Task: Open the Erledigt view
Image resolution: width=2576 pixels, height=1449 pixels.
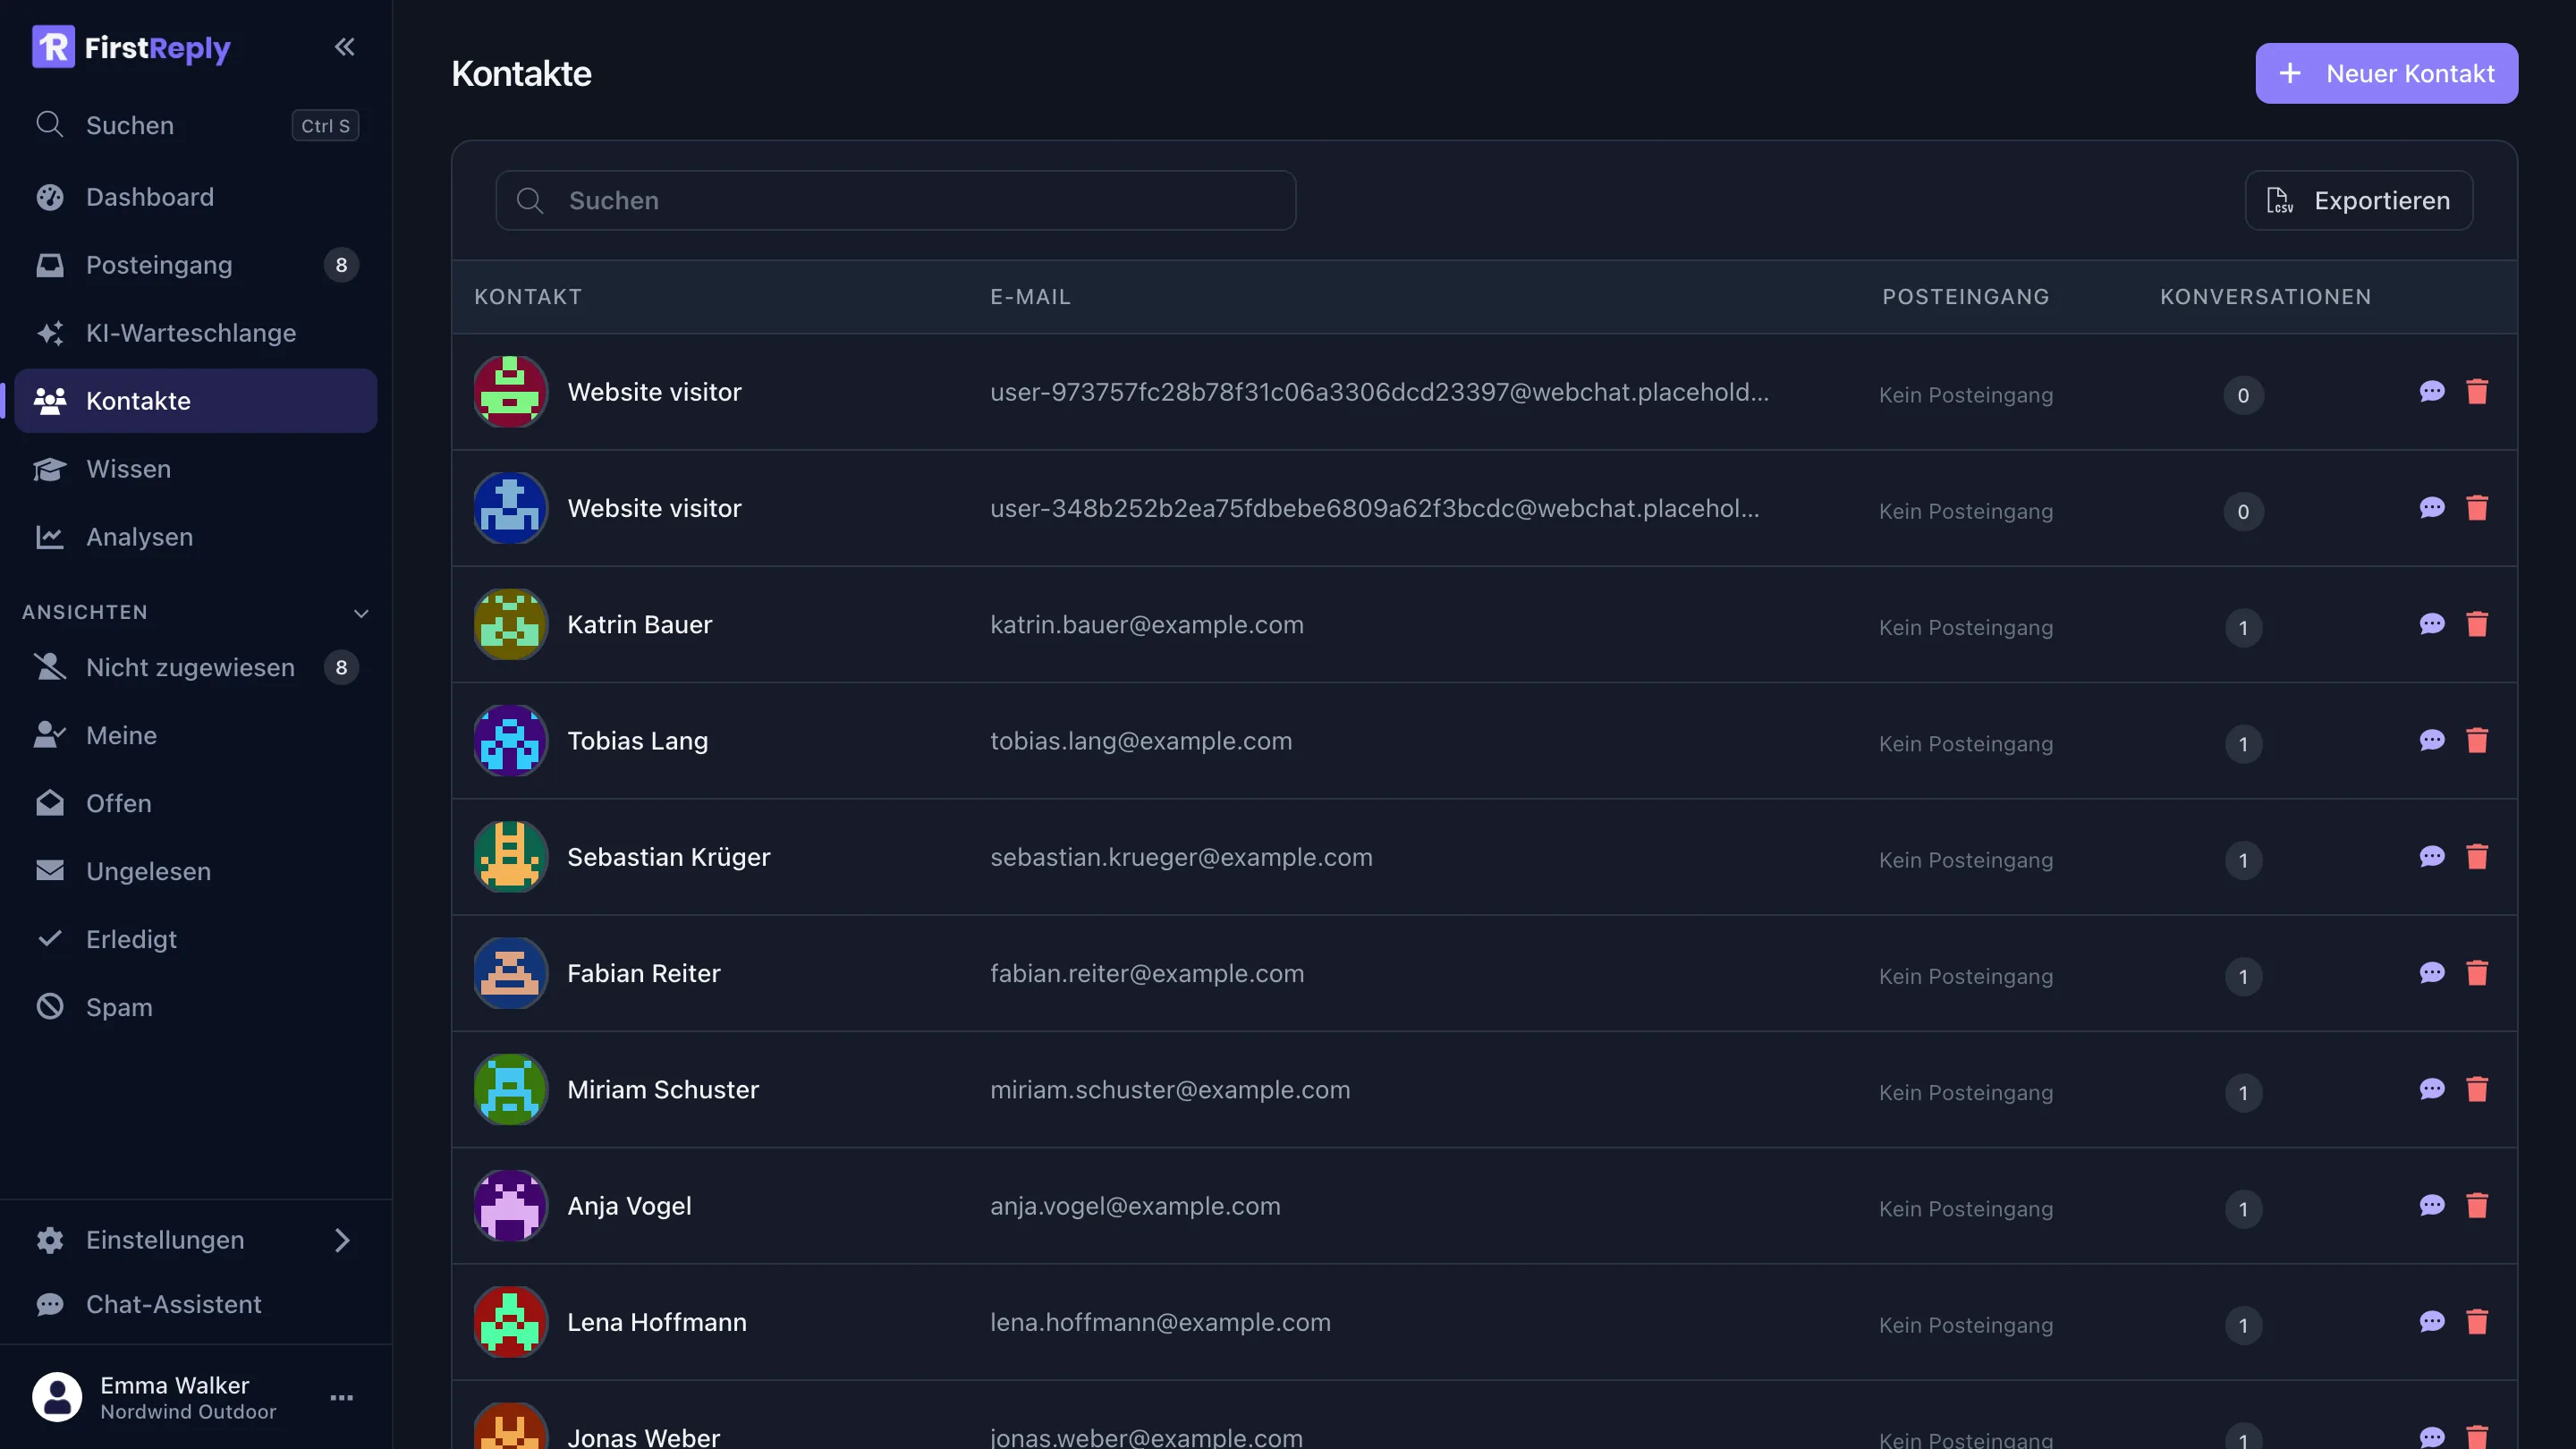Action: coord(196,939)
